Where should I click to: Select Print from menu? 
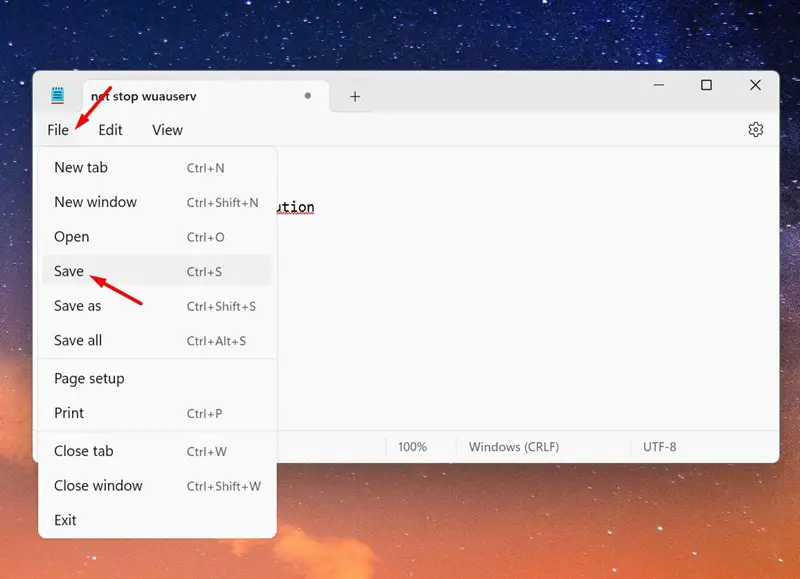157,413
